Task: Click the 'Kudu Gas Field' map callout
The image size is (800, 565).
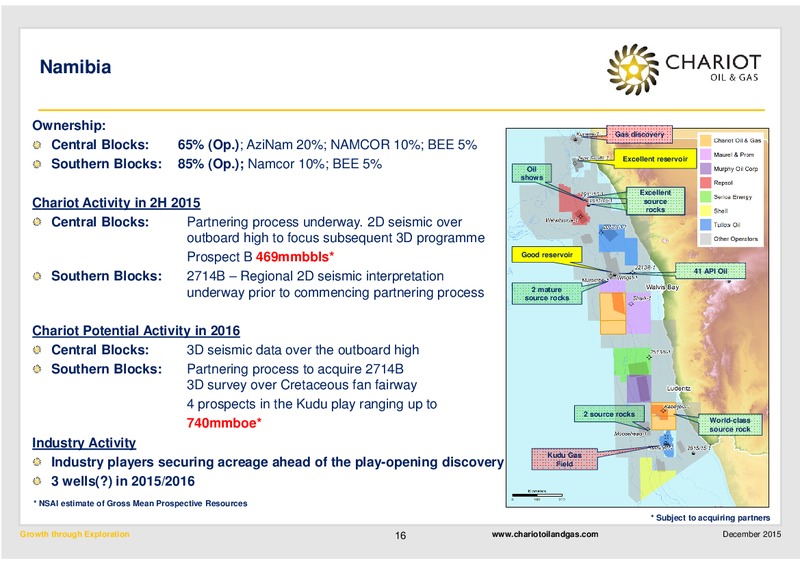Action: tap(564, 459)
